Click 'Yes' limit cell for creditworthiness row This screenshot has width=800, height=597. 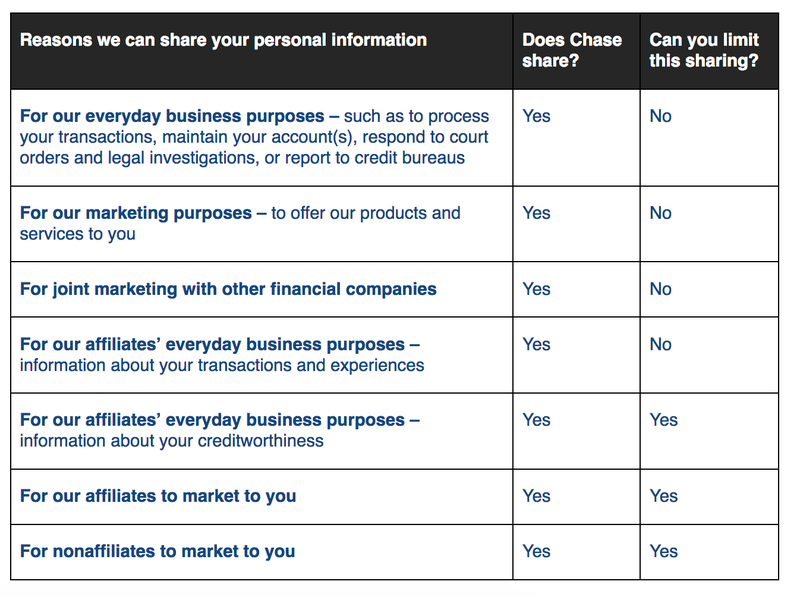[663, 419]
